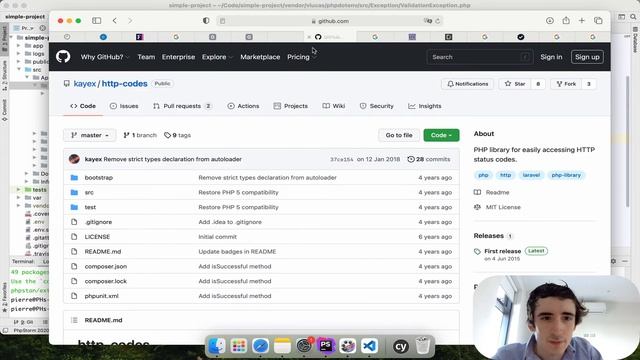Open the kayex owner link
640x360 pixels.
click(84, 83)
